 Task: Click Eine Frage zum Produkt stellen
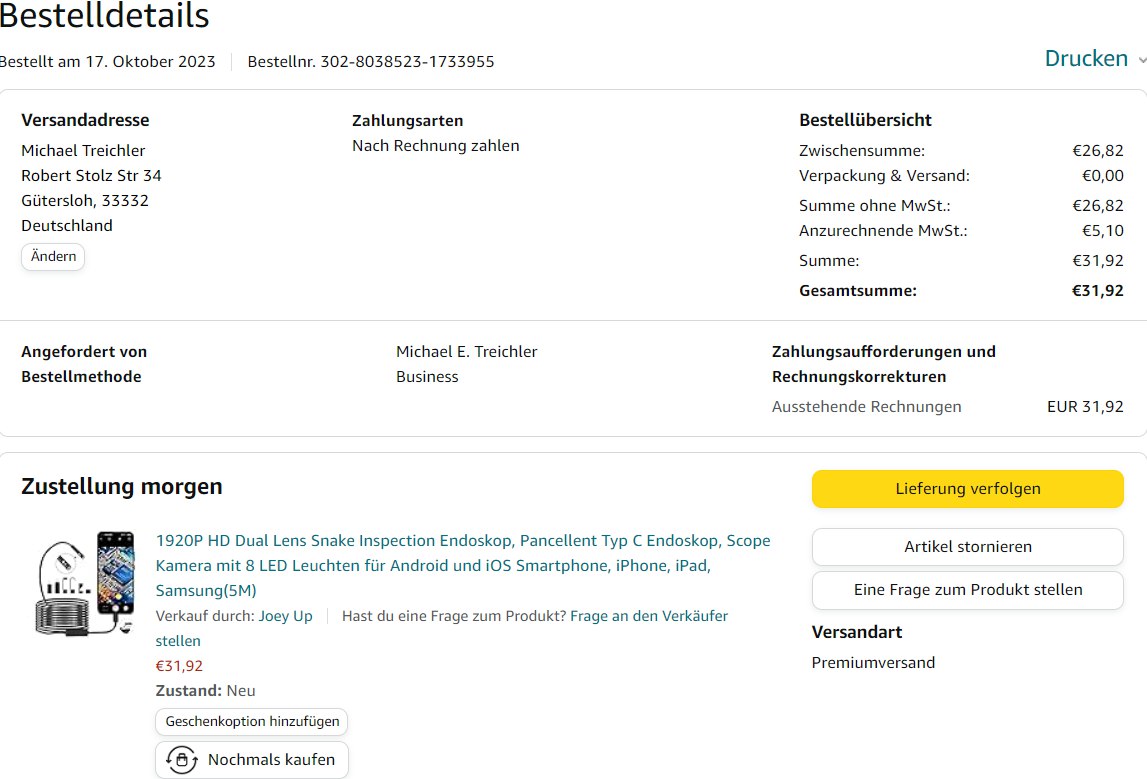click(967, 590)
